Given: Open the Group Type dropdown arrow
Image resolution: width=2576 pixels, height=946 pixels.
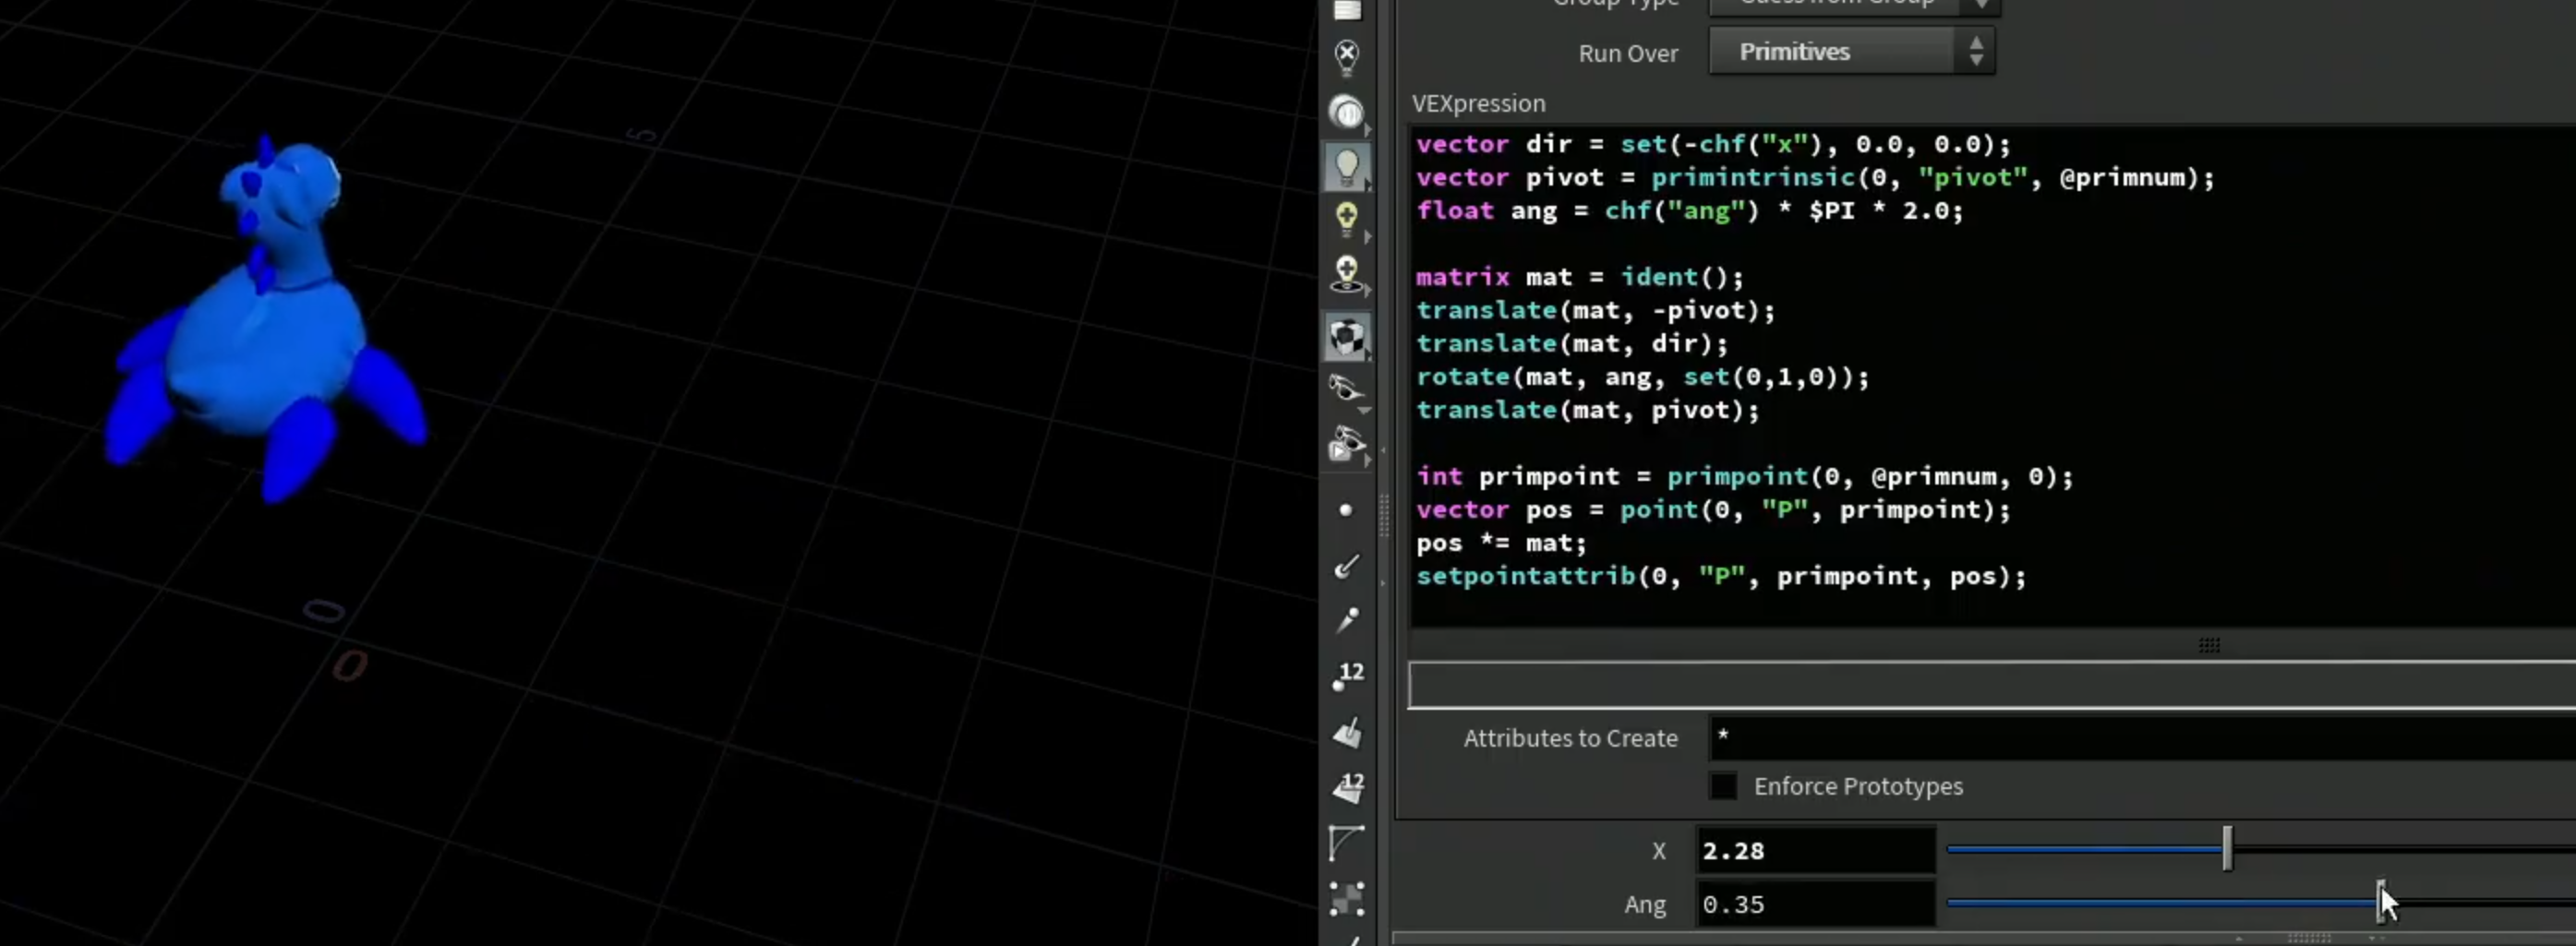Looking at the screenshot, I should [1980, 5].
